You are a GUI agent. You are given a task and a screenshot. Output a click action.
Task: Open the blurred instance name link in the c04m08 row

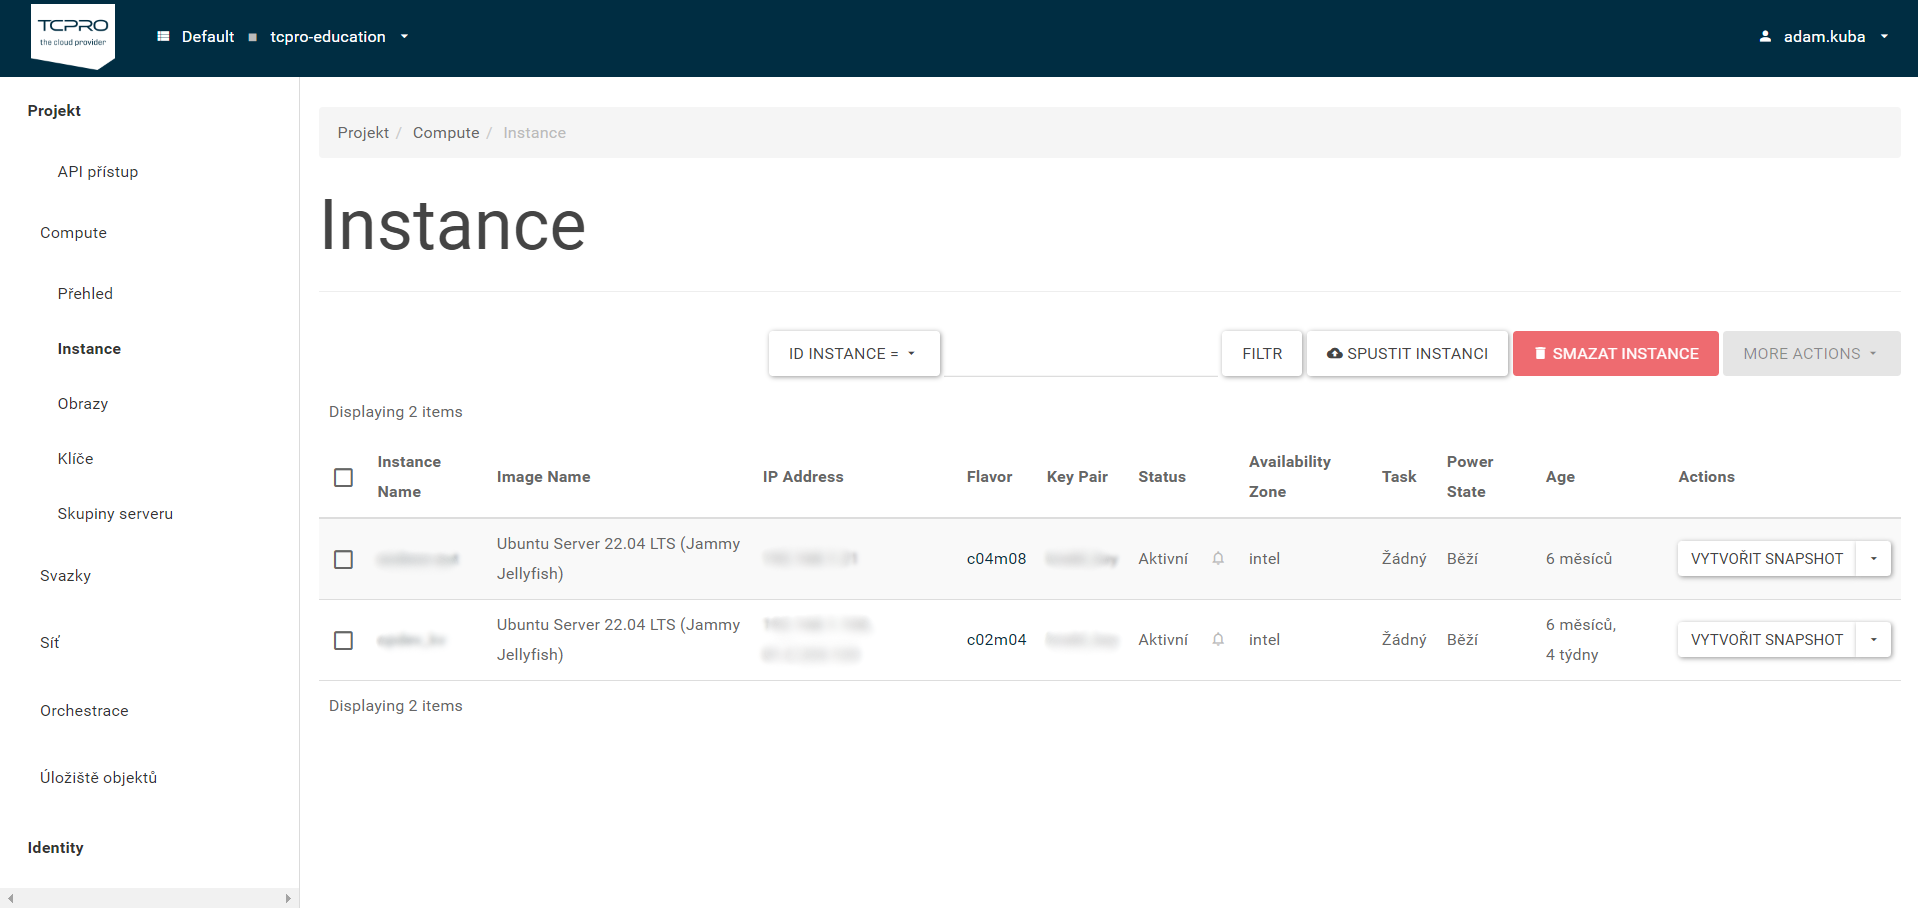click(x=417, y=559)
